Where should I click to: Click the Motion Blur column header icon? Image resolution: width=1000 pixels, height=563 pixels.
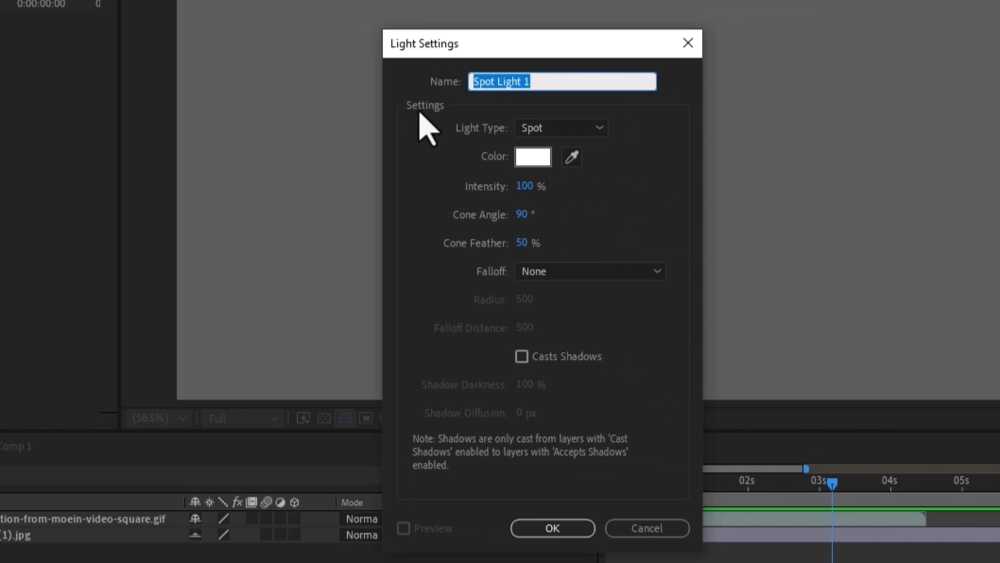click(x=266, y=502)
